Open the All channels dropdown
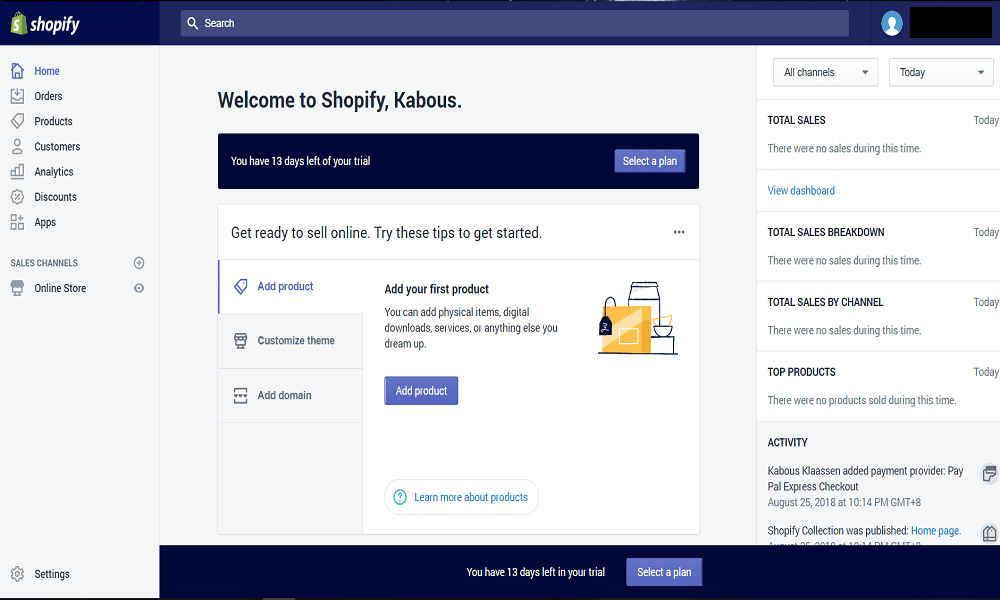Viewport: 1000px width, 600px height. pyautogui.click(x=825, y=72)
